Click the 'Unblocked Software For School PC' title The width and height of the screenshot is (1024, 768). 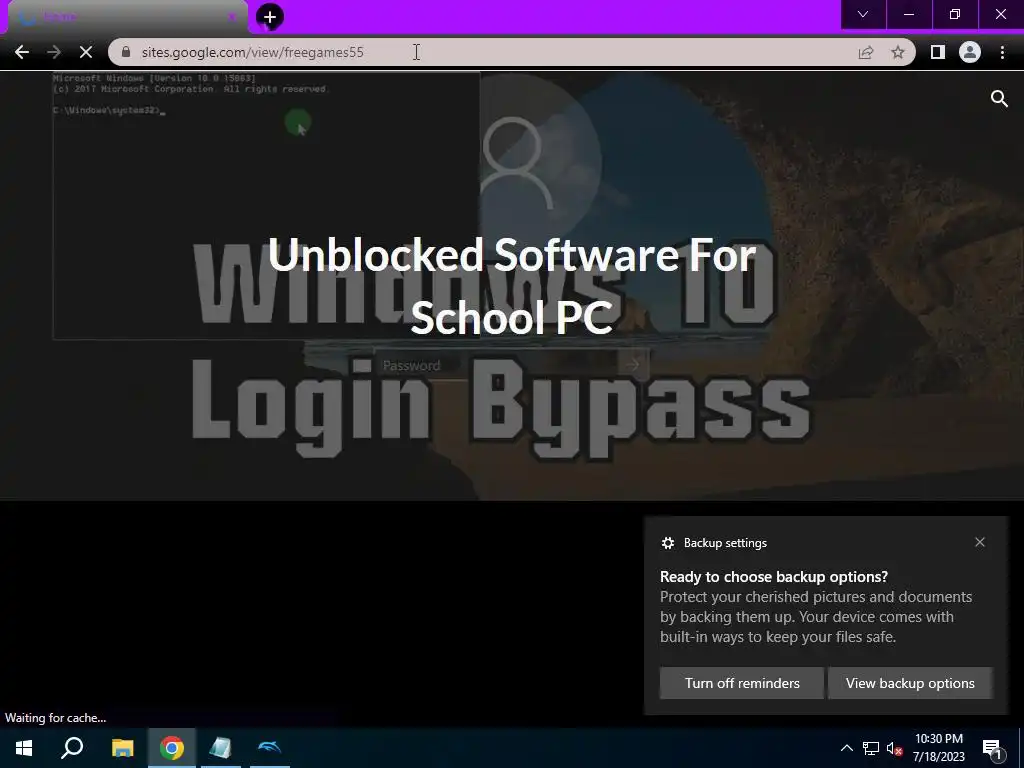(x=512, y=285)
